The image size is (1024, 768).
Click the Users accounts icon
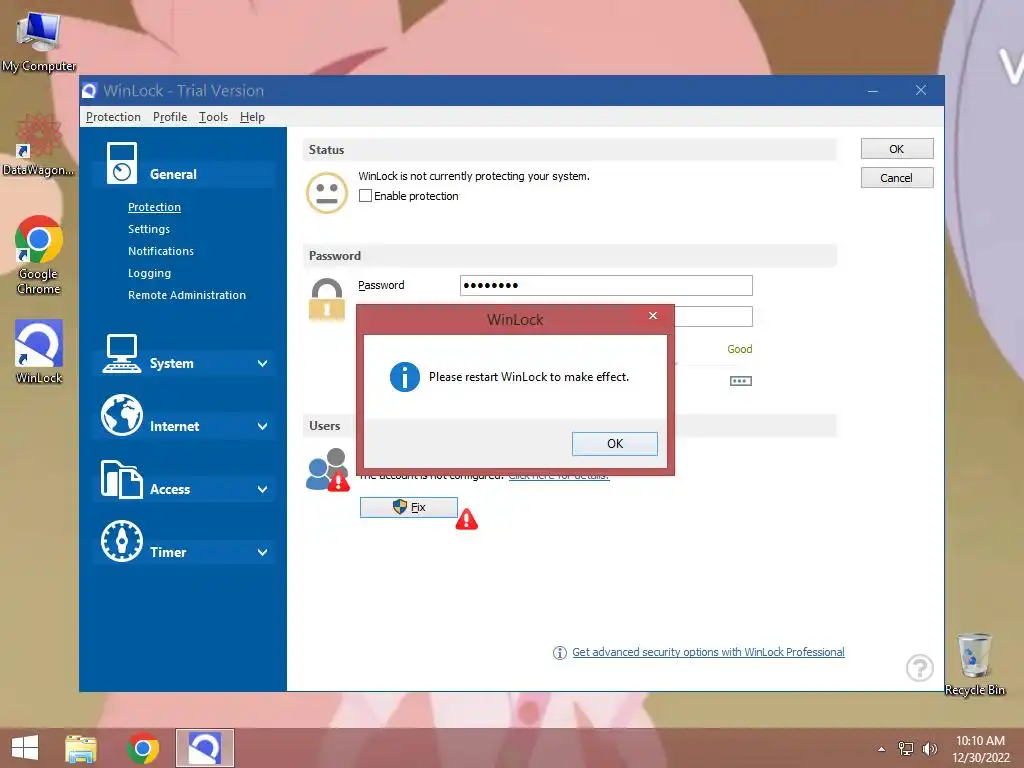328,470
